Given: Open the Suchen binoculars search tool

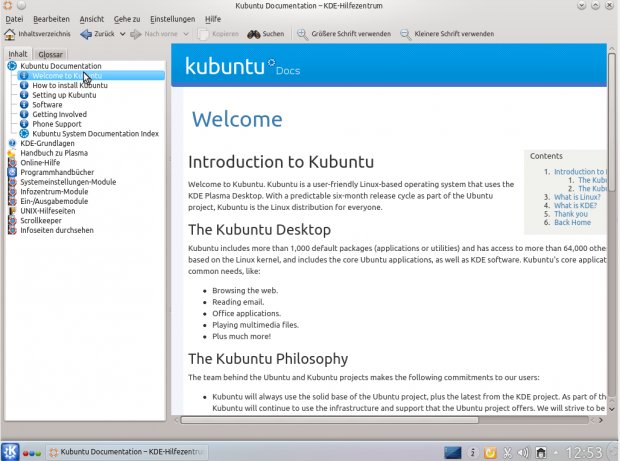Looking at the screenshot, I should (x=254, y=34).
